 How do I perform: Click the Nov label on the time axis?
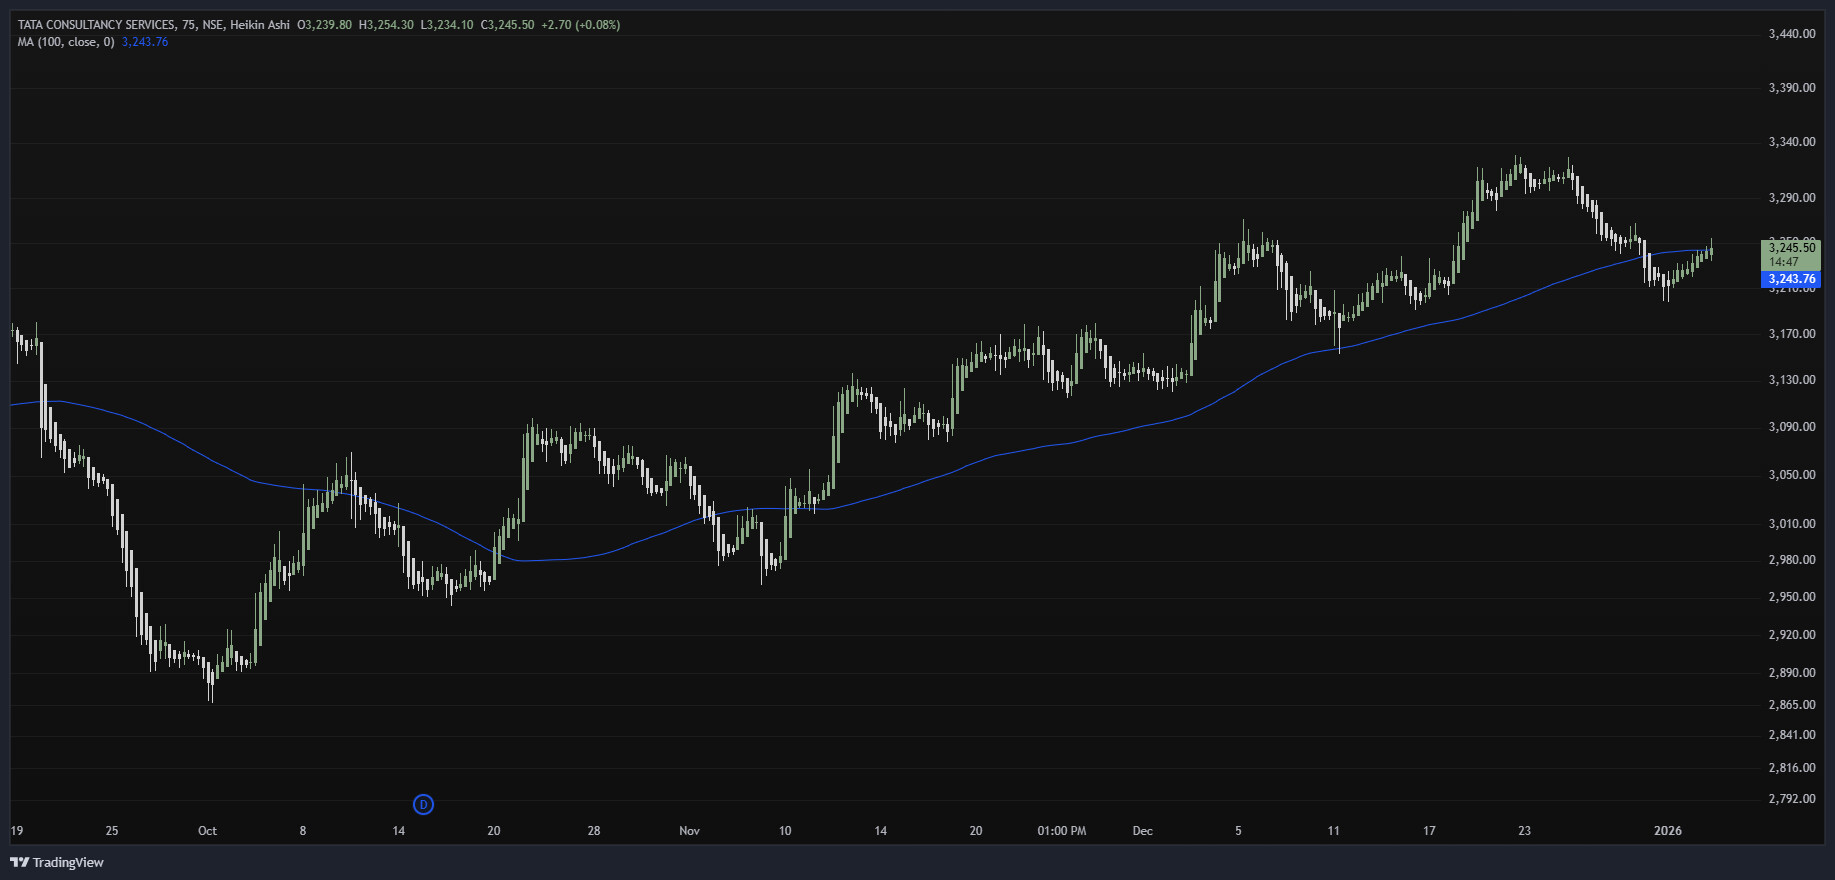tap(689, 831)
